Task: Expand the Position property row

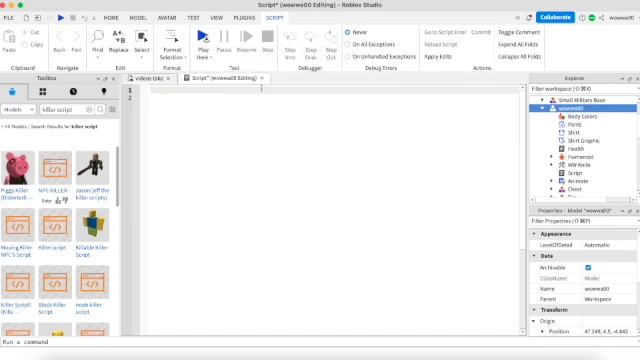Action: pos(542,331)
